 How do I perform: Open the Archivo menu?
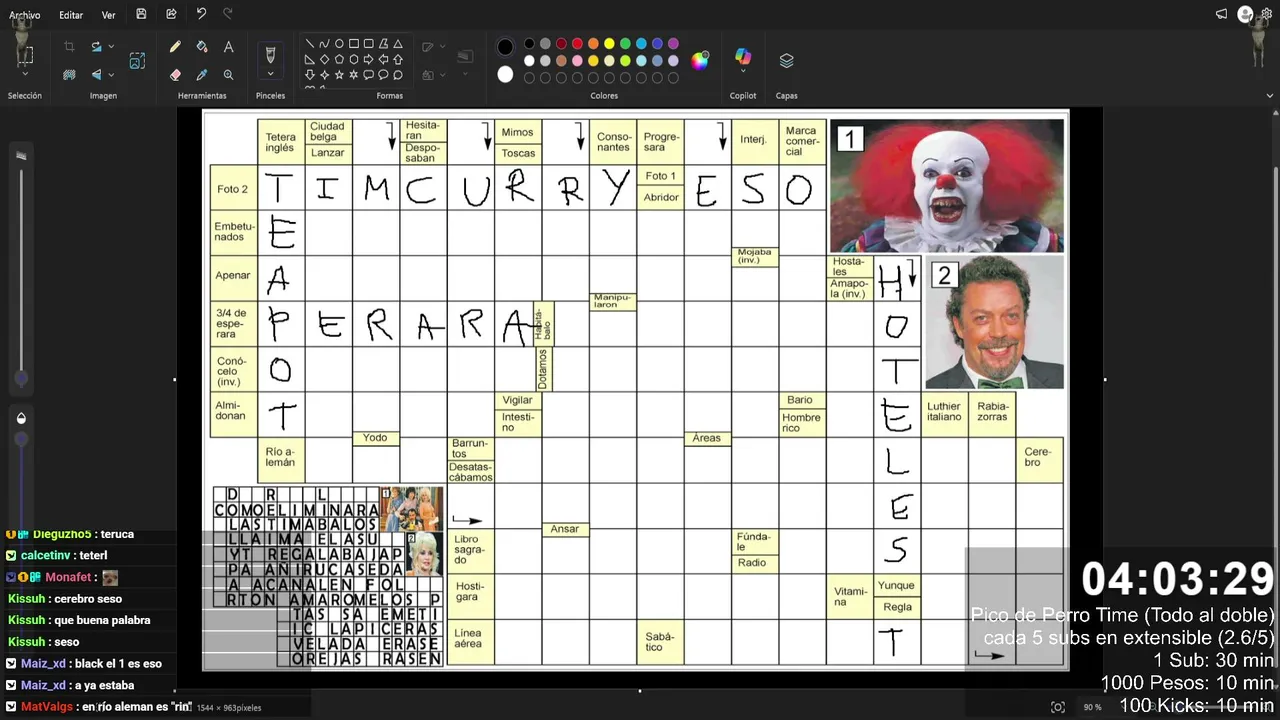coord(25,15)
